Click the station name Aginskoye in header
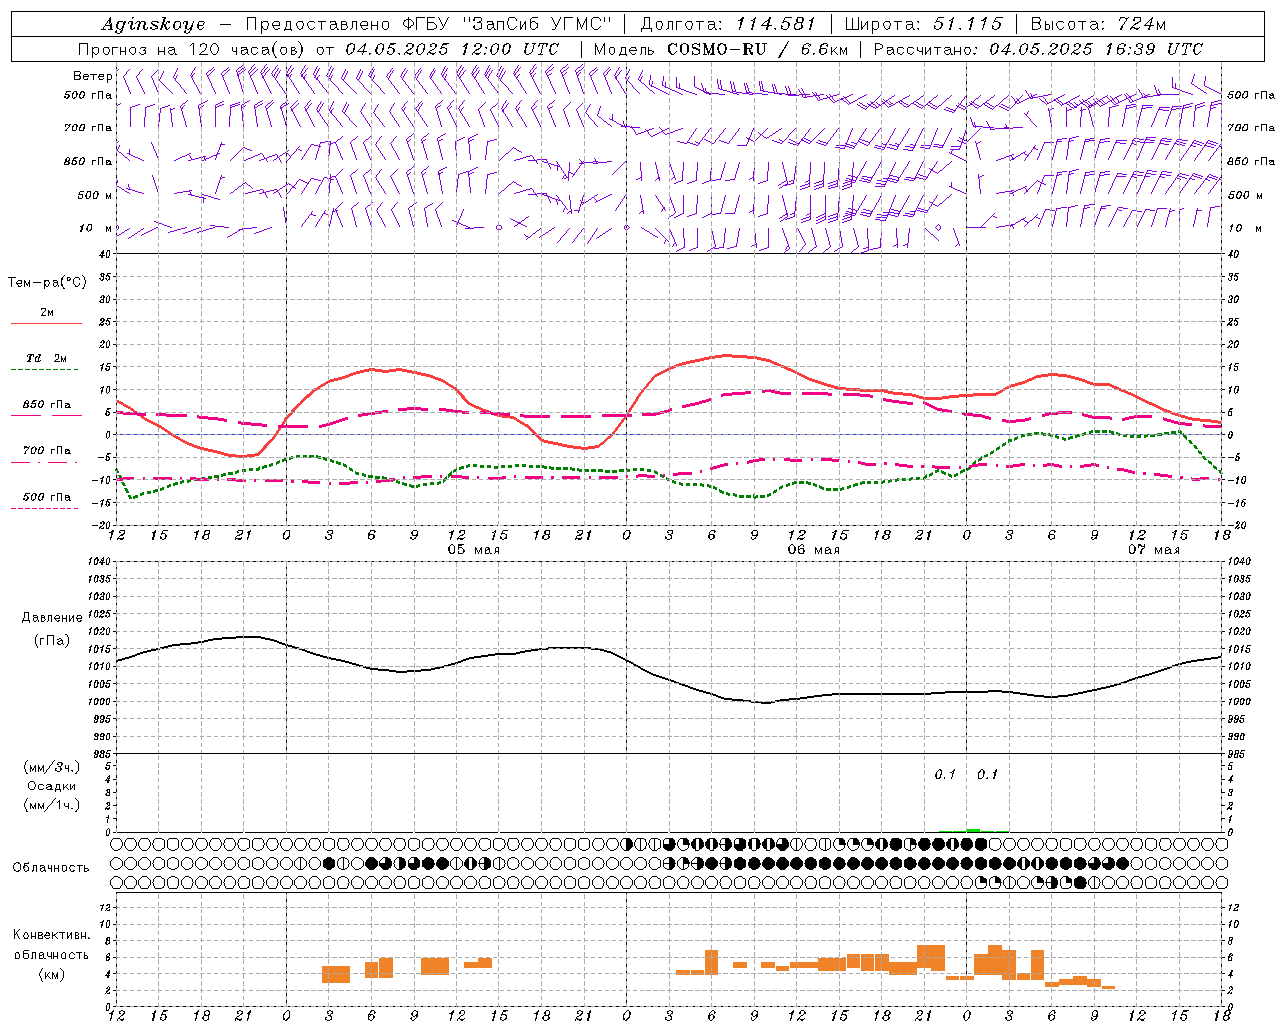The height and width of the screenshot is (1024, 1280). click(x=153, y=24)
